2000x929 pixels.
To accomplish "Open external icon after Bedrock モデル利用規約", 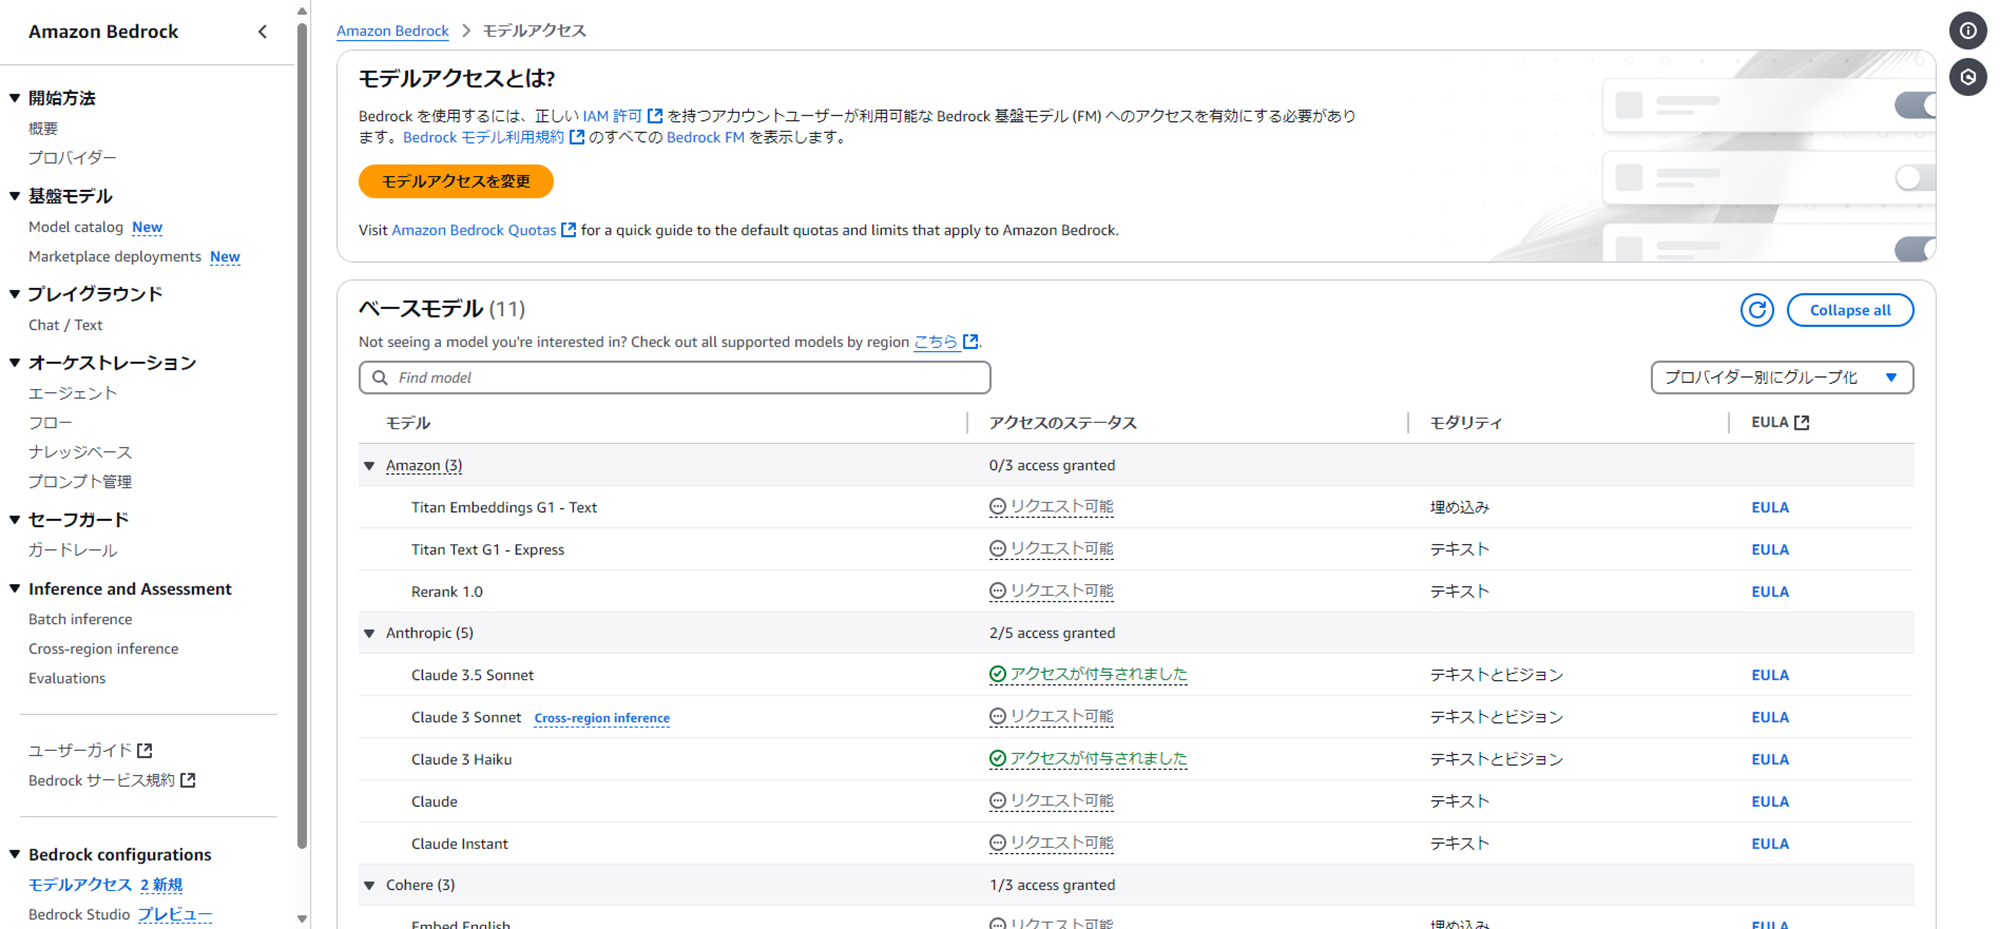I will pos(577,137).
